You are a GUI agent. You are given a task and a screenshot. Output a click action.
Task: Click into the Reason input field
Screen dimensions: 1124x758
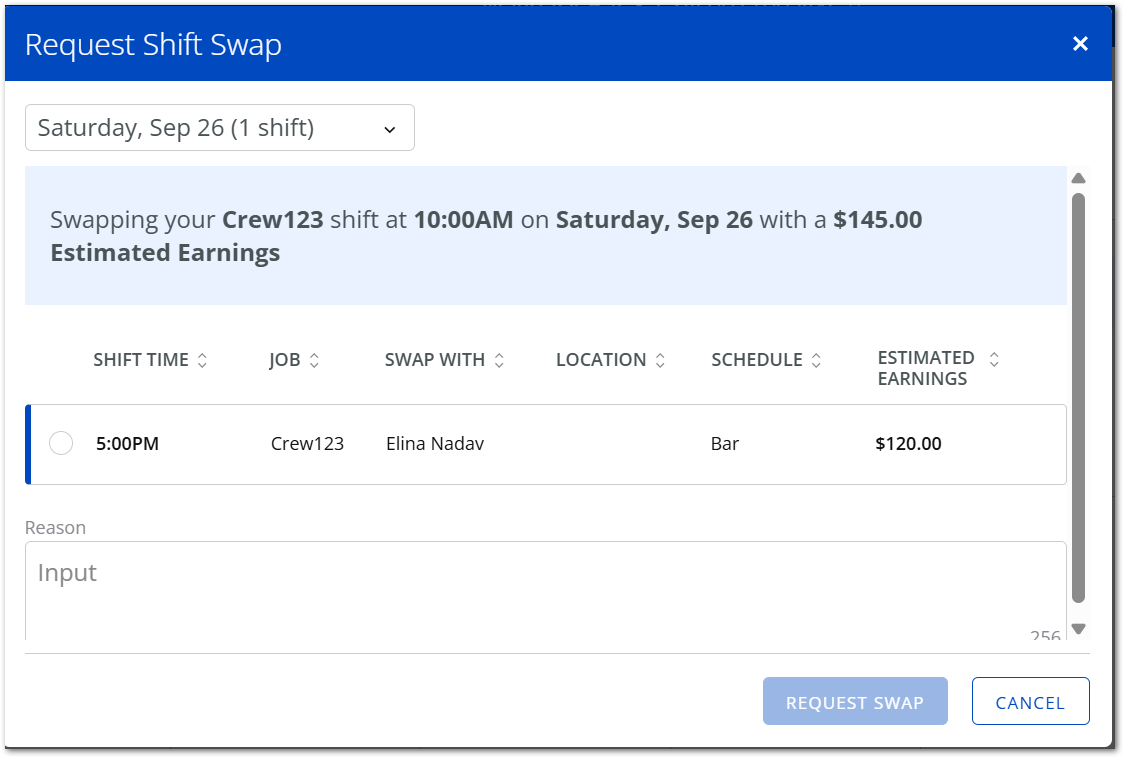(x=546, y=590)
